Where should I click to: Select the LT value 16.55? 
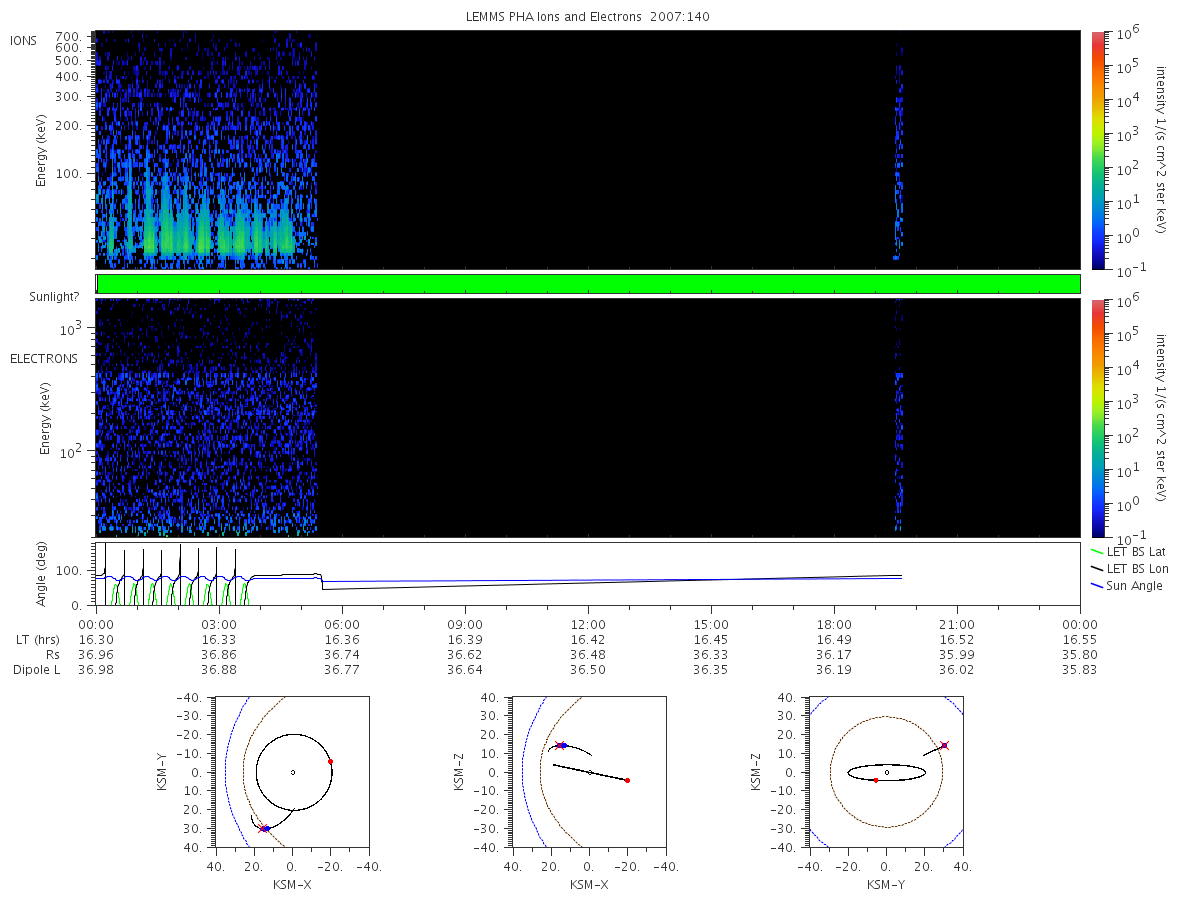click(1080, 639)
